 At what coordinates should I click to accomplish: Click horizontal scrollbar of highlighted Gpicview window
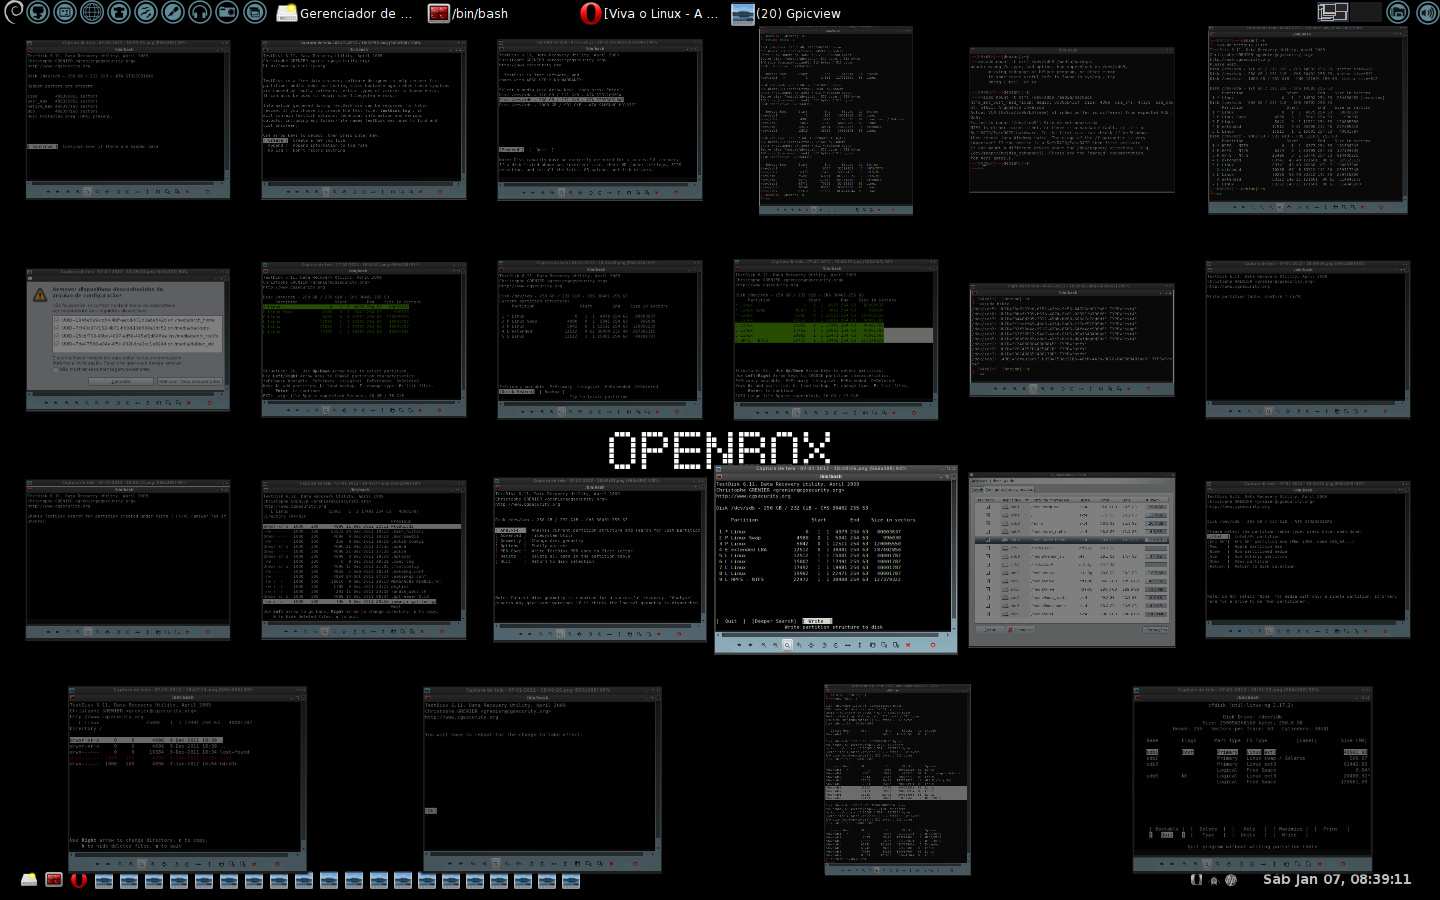833,635
